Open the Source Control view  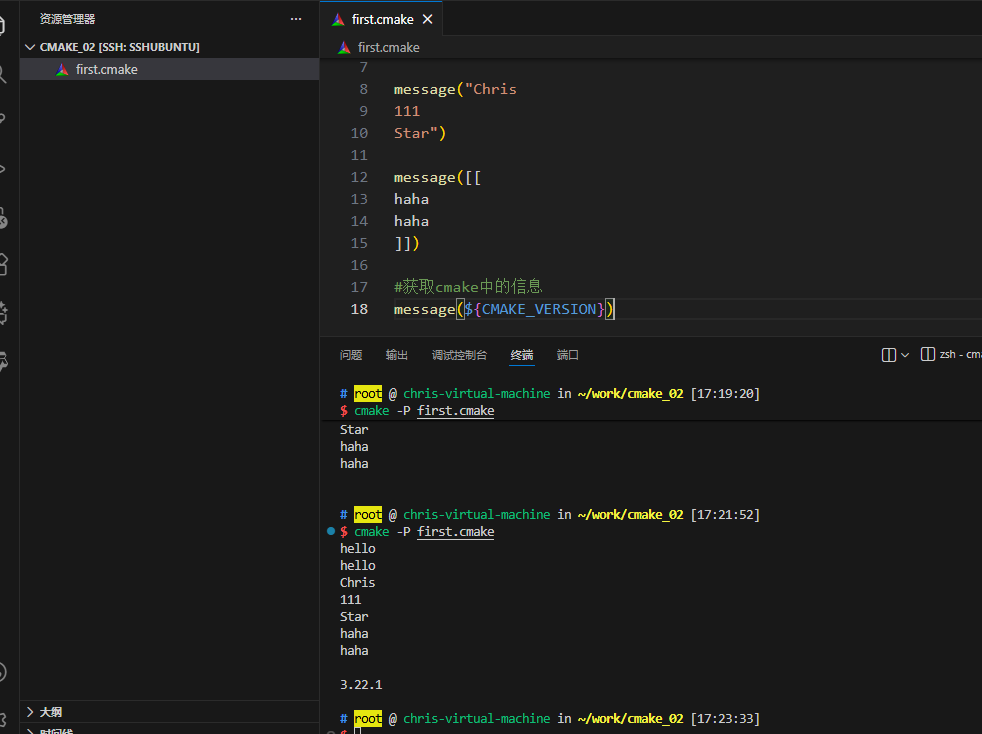4,120
